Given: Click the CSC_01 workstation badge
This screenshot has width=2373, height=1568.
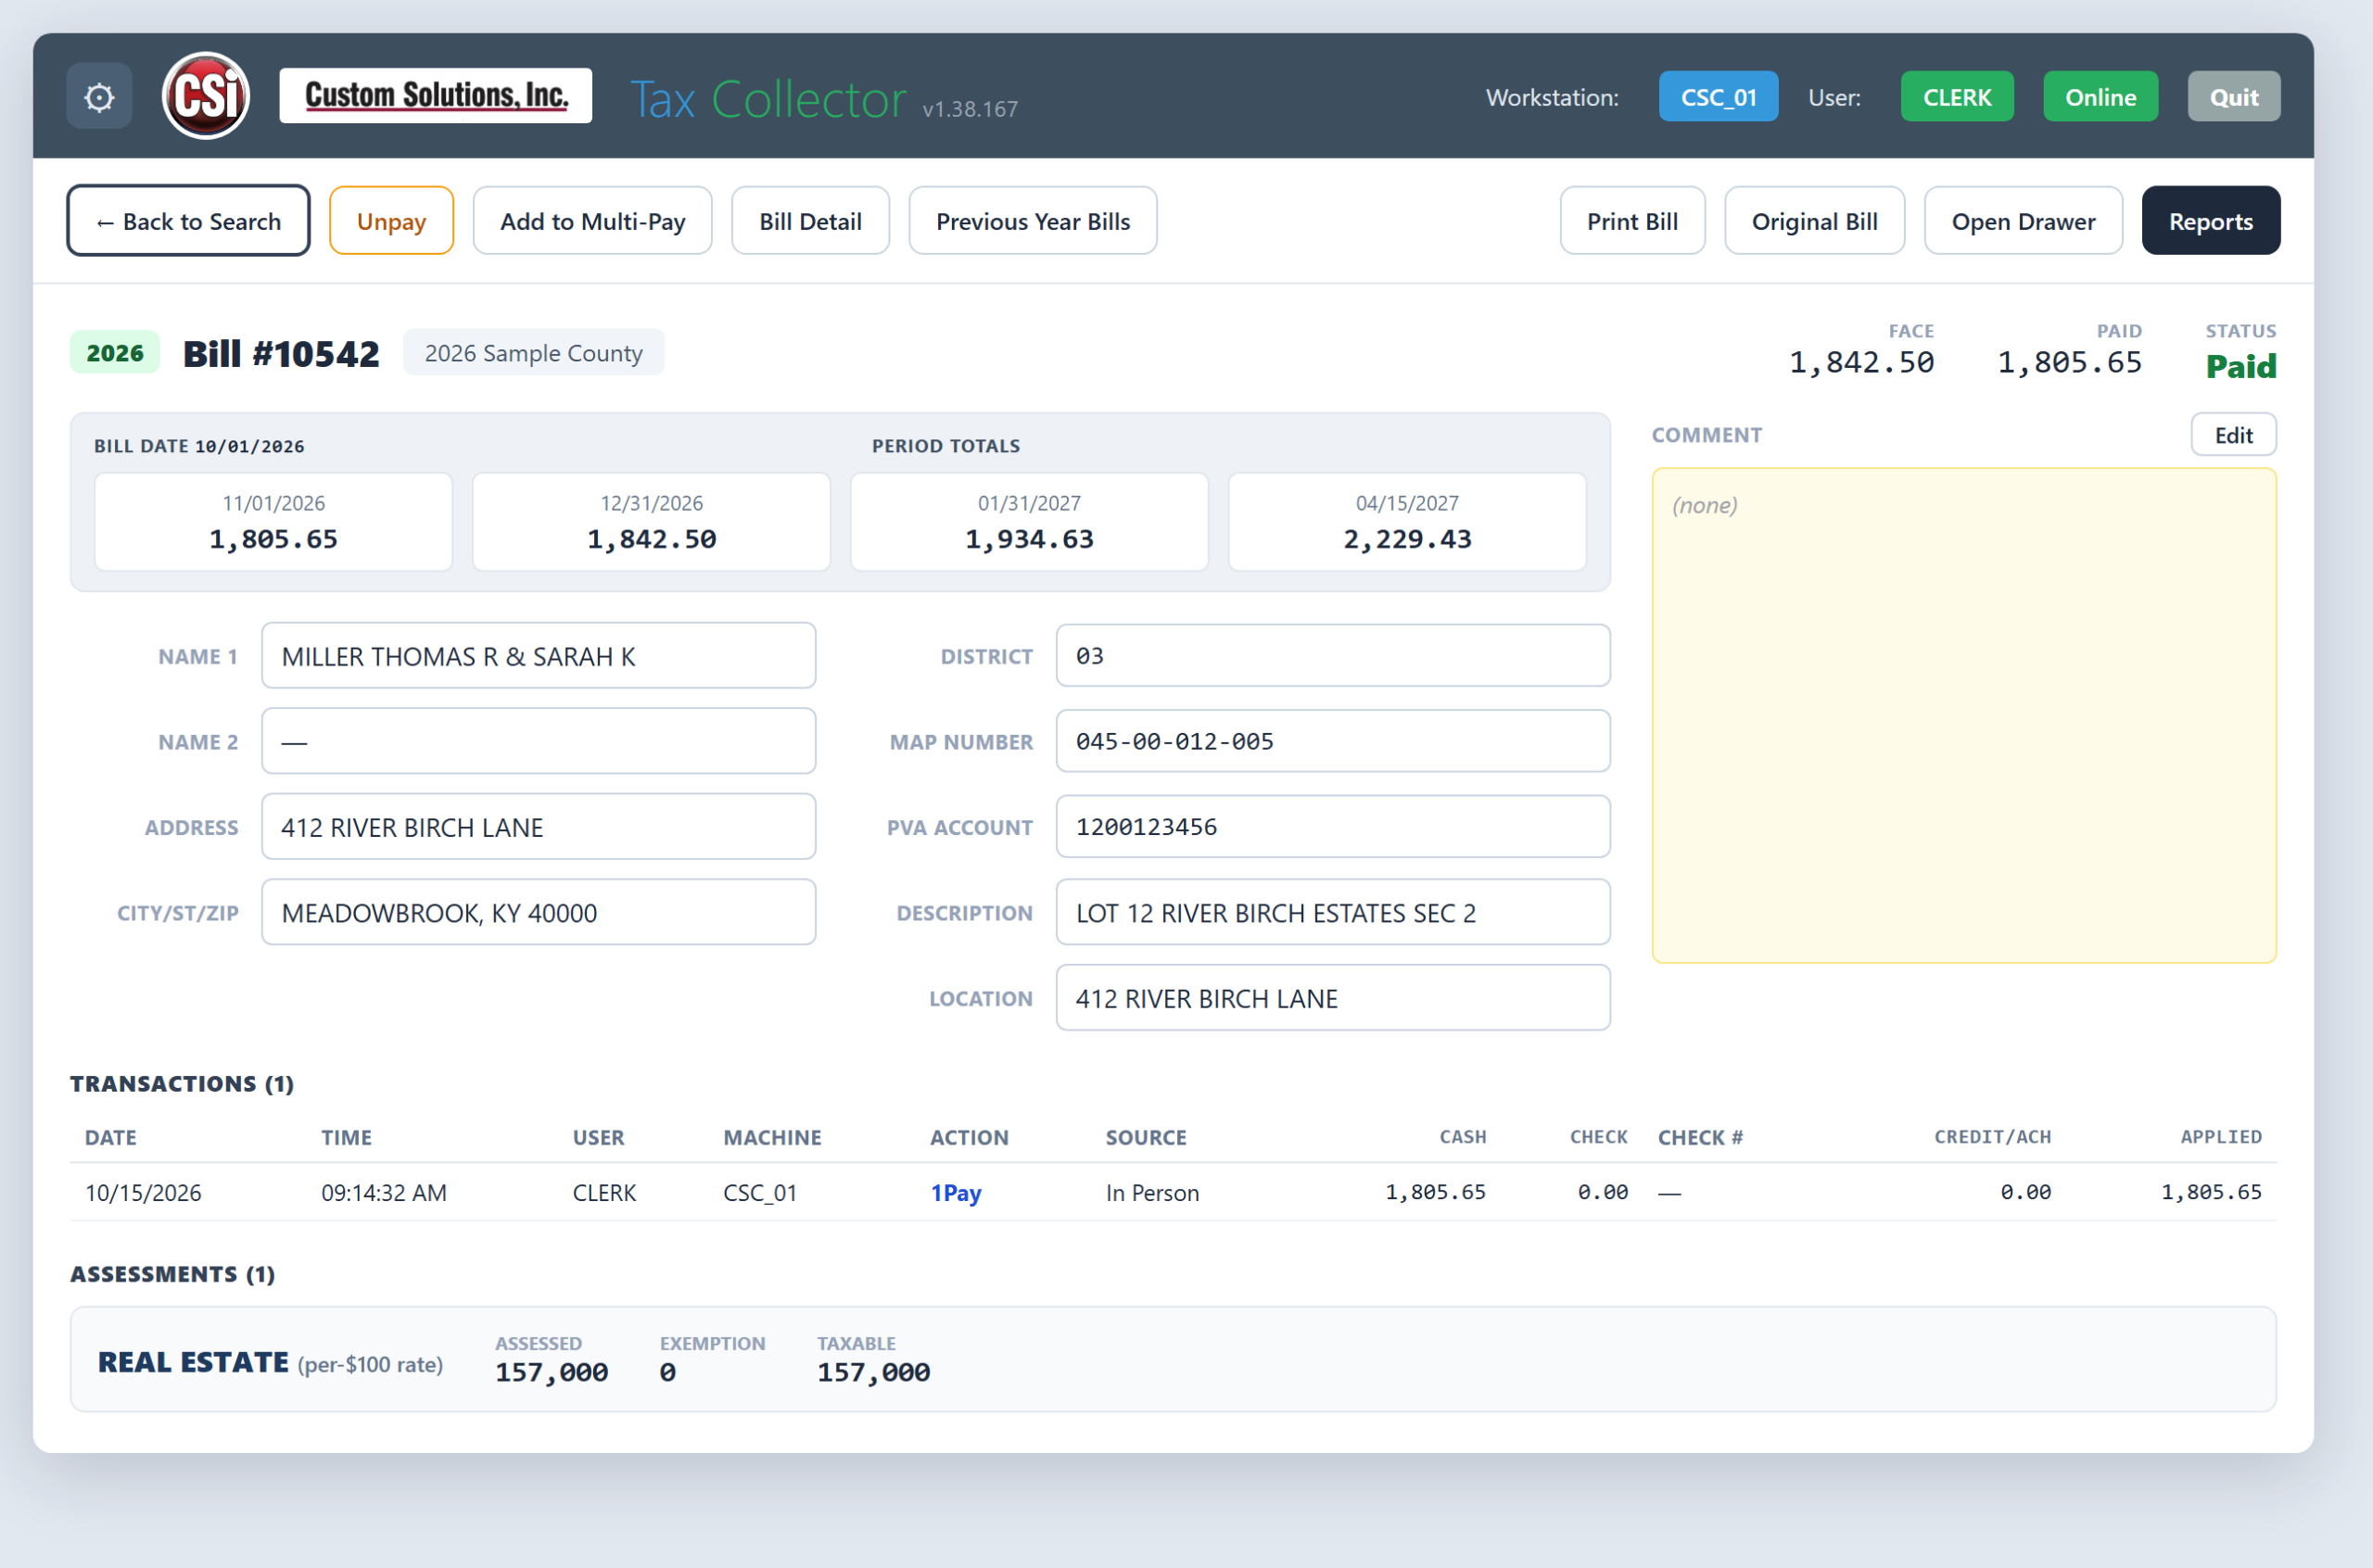Looking at the screenshot, I should point(1718,97).
